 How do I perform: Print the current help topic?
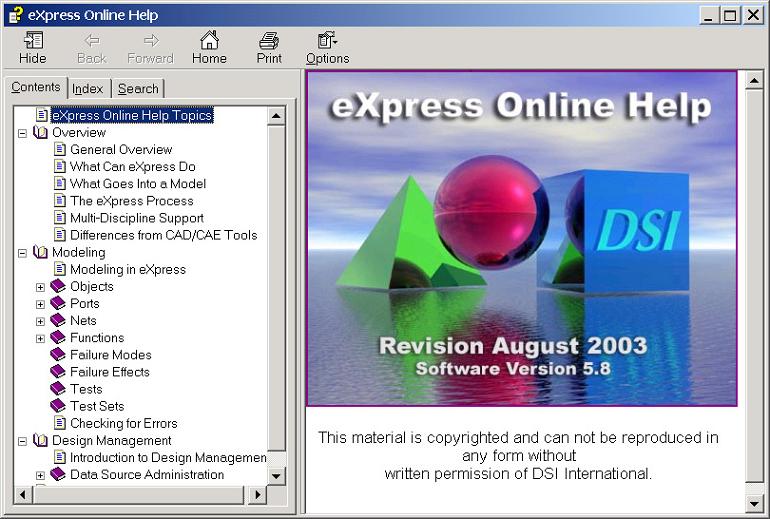269,48
